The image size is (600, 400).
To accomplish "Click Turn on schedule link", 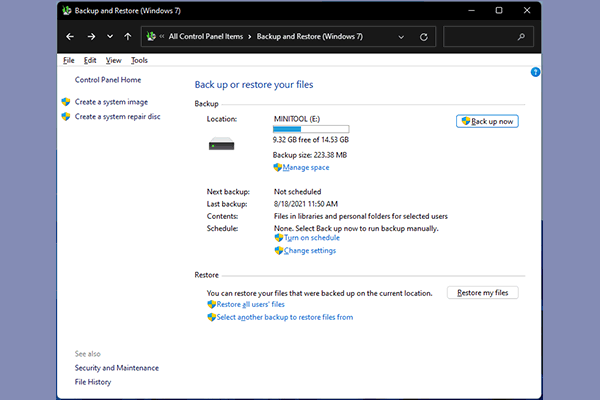I will (x=311, y=238).
